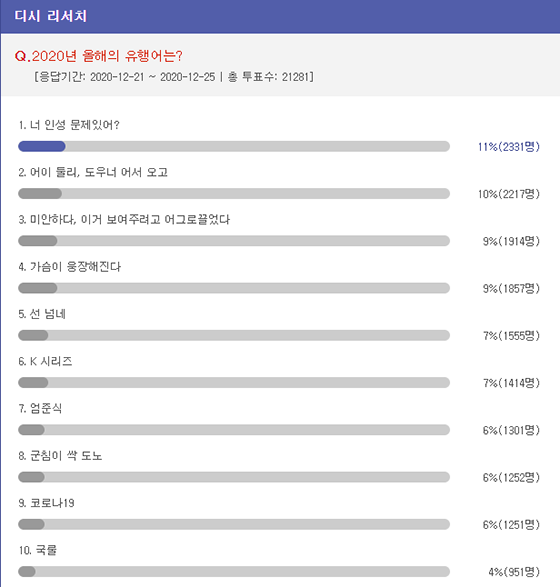Click the 11%(2331명) result text
This screenshot has height=587, width=560.
pyautogui.click(x=509, y=147)
